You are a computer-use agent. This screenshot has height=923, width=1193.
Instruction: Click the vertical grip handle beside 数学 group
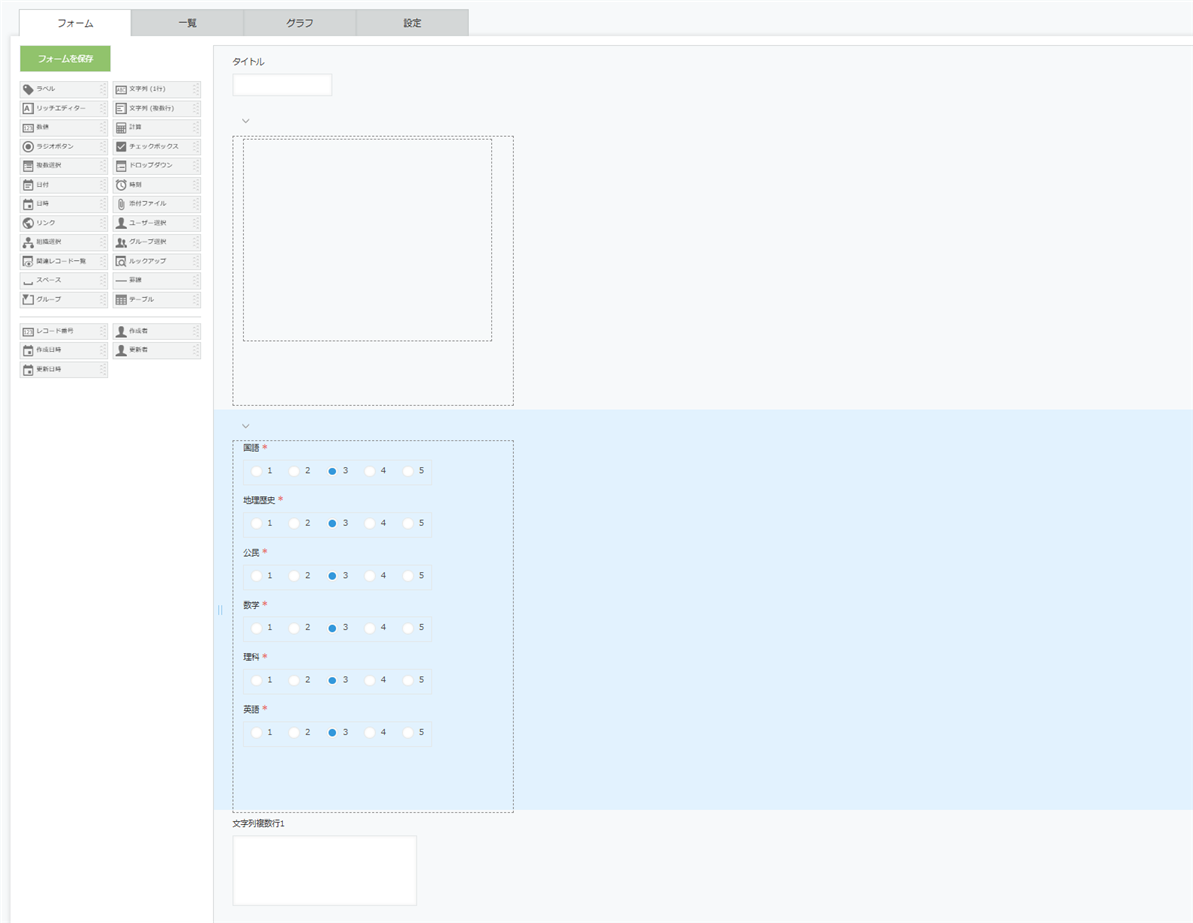tap(220, 610)
